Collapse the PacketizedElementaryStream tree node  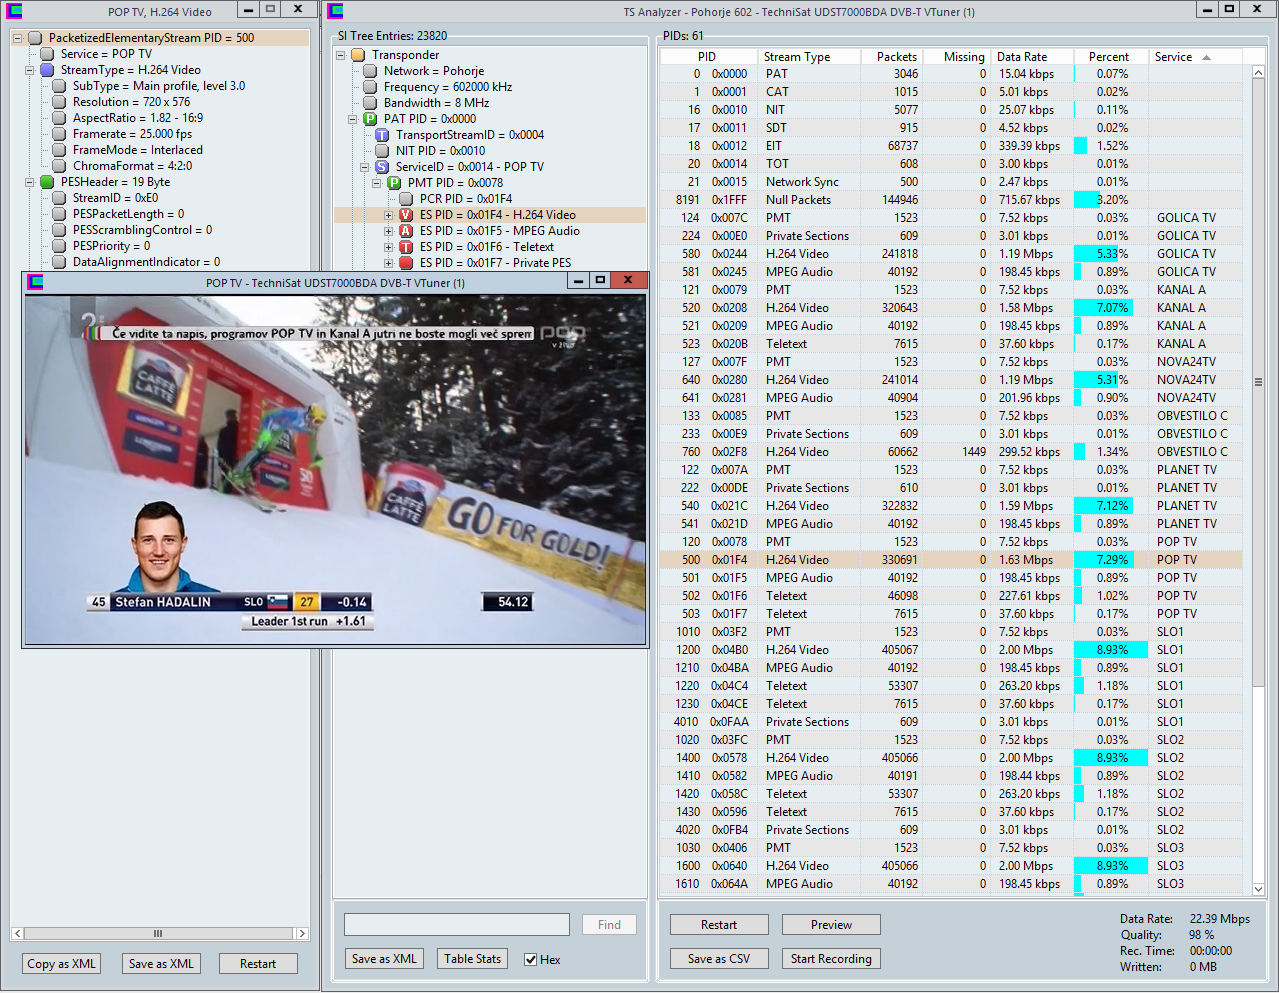pyautogui.click(x=17, y=38)
